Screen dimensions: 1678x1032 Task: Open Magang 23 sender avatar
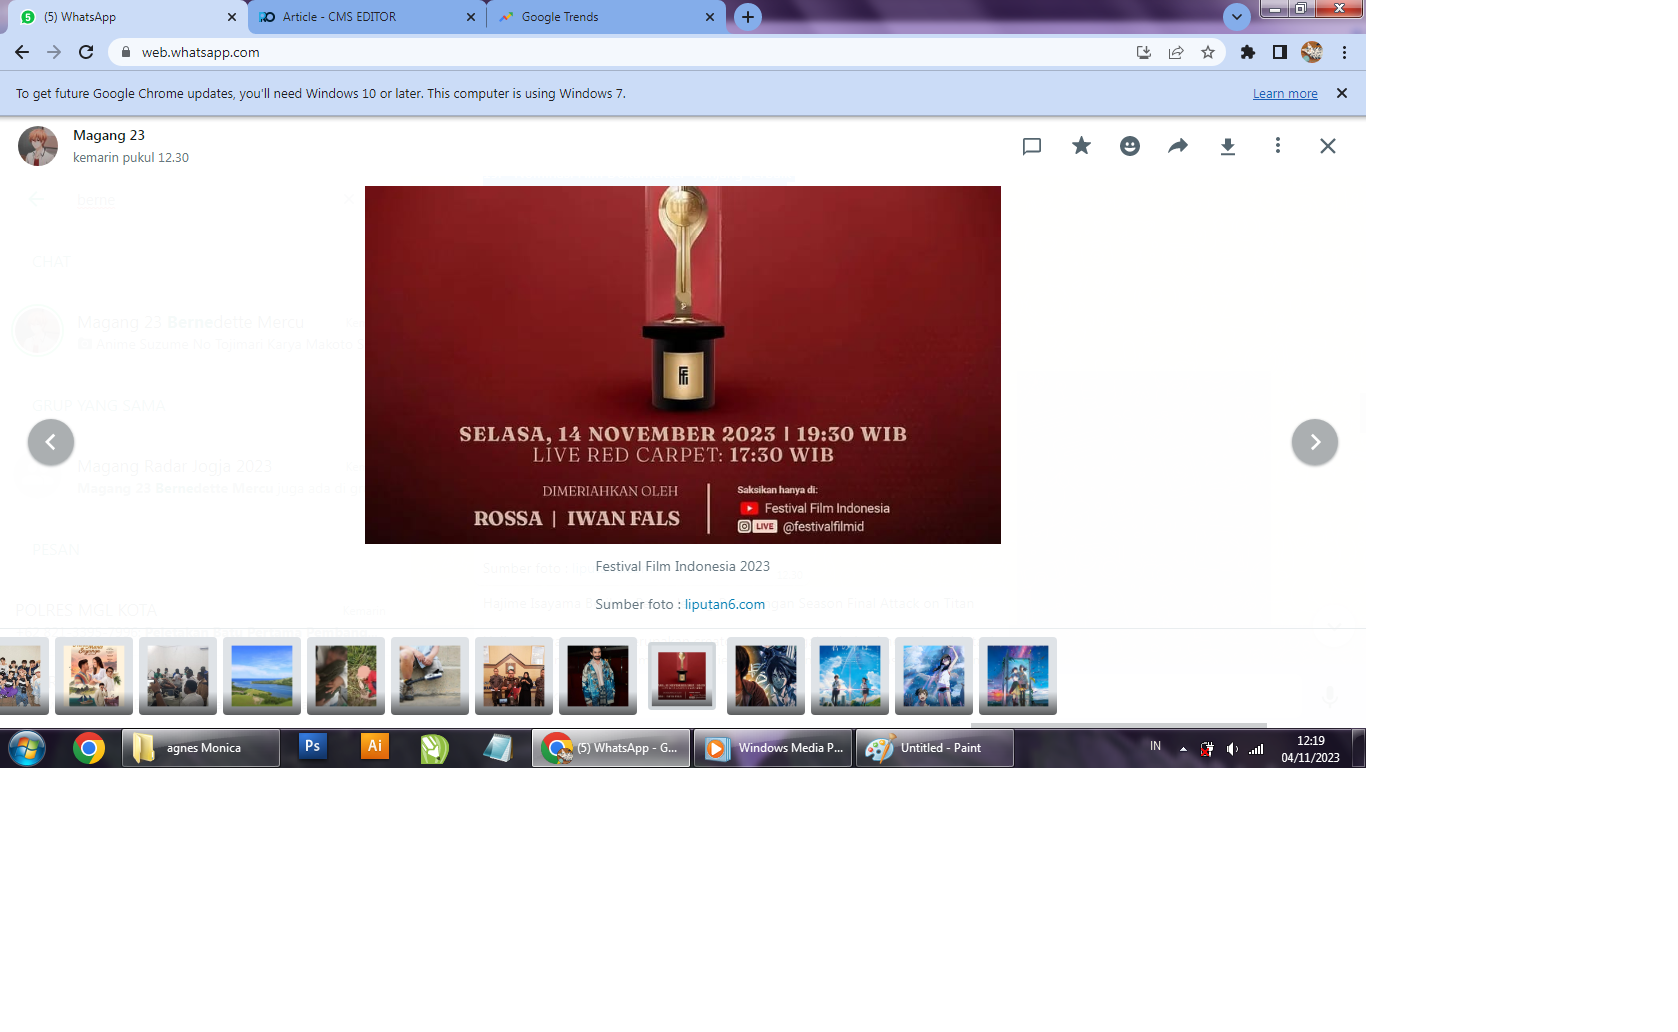click(x=38, y=146)
